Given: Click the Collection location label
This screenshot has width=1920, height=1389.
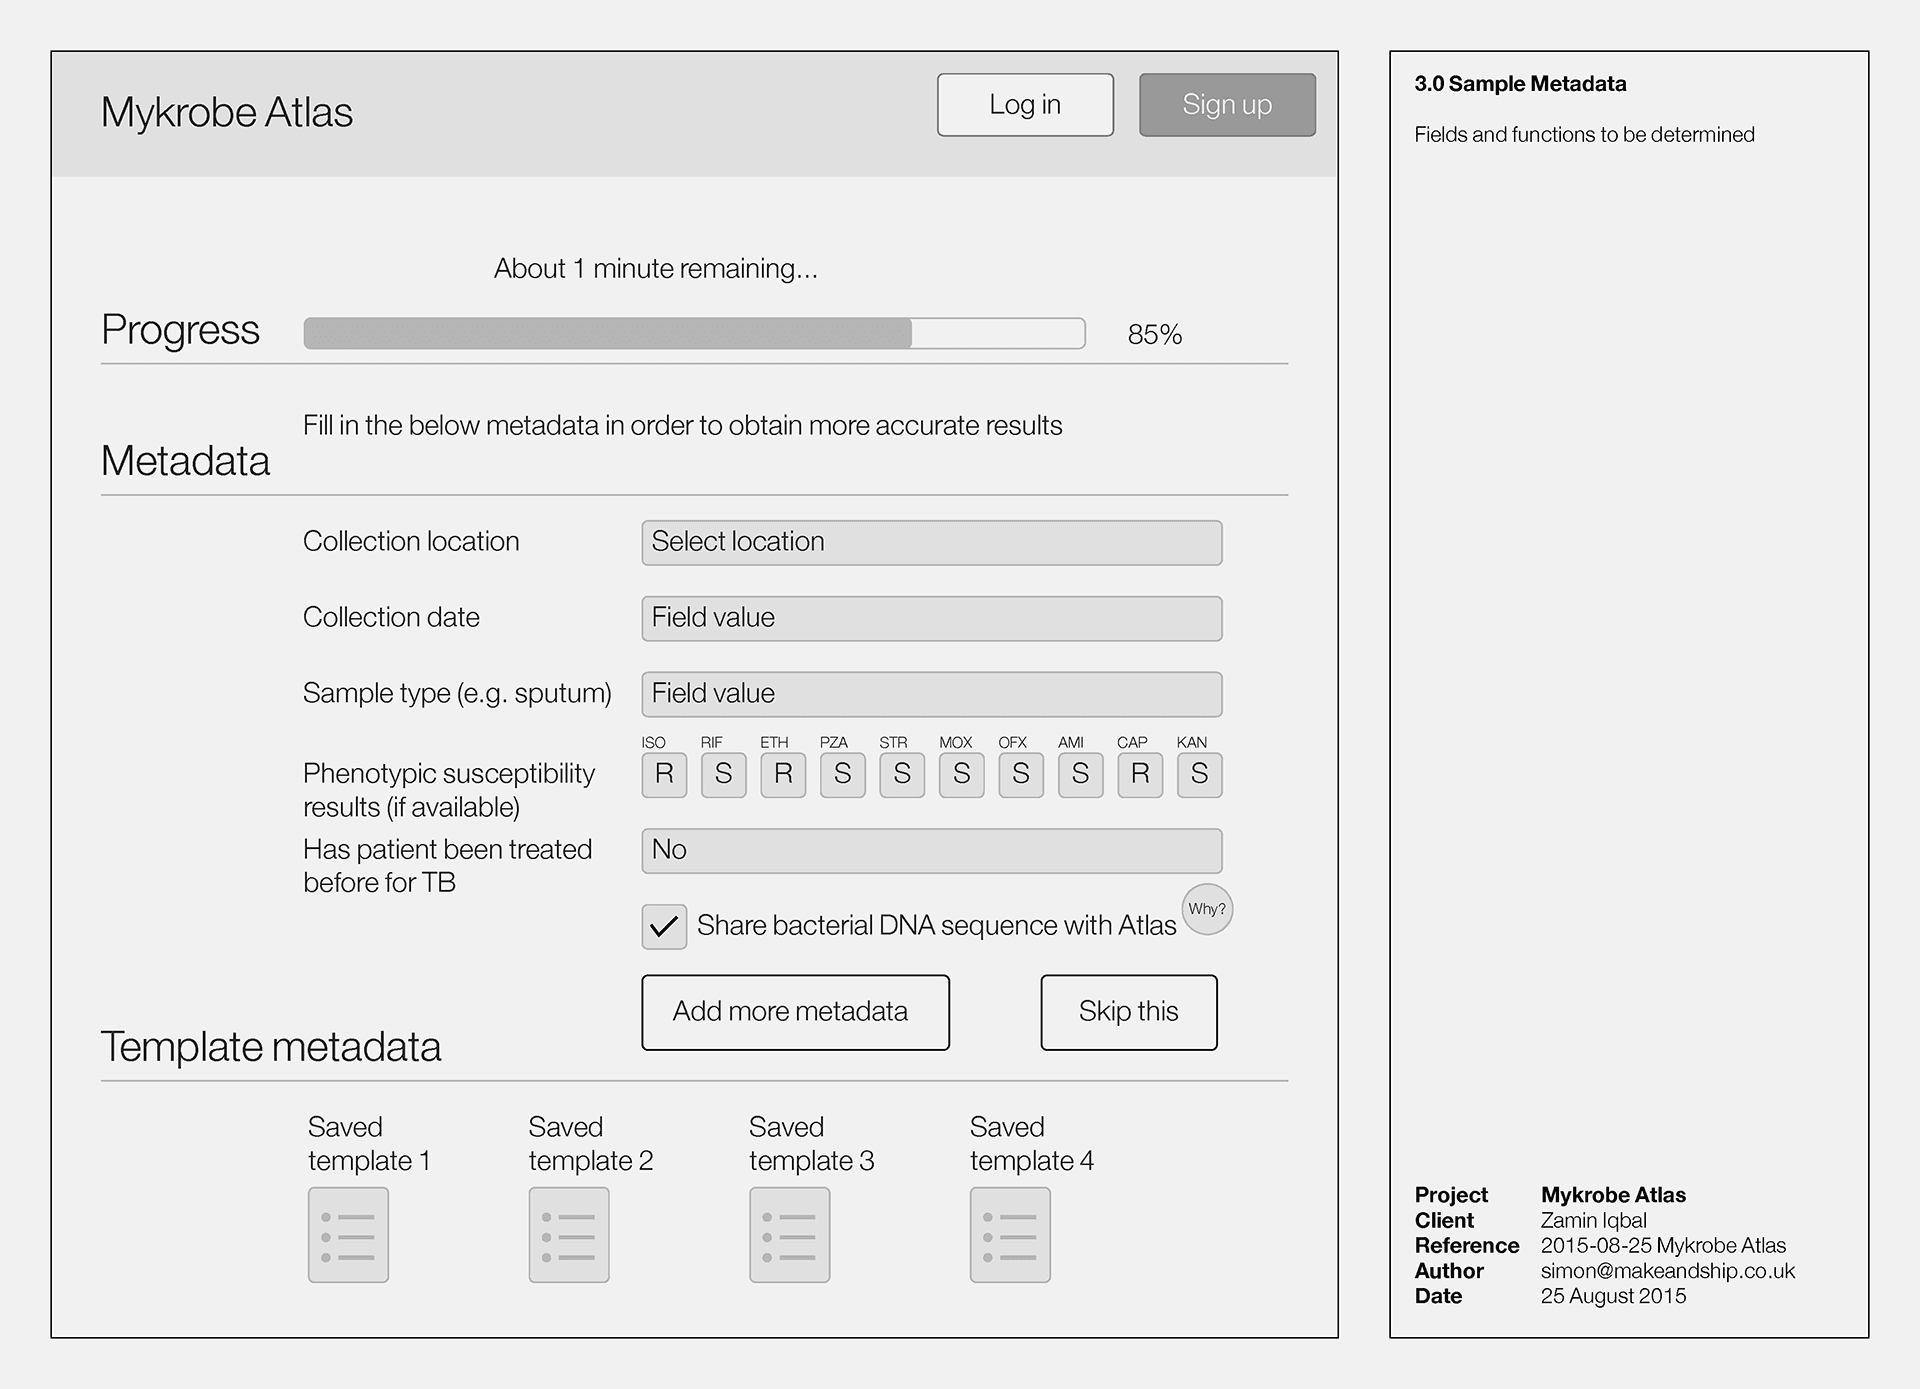Looking at the screenshot, I should 411,541.
